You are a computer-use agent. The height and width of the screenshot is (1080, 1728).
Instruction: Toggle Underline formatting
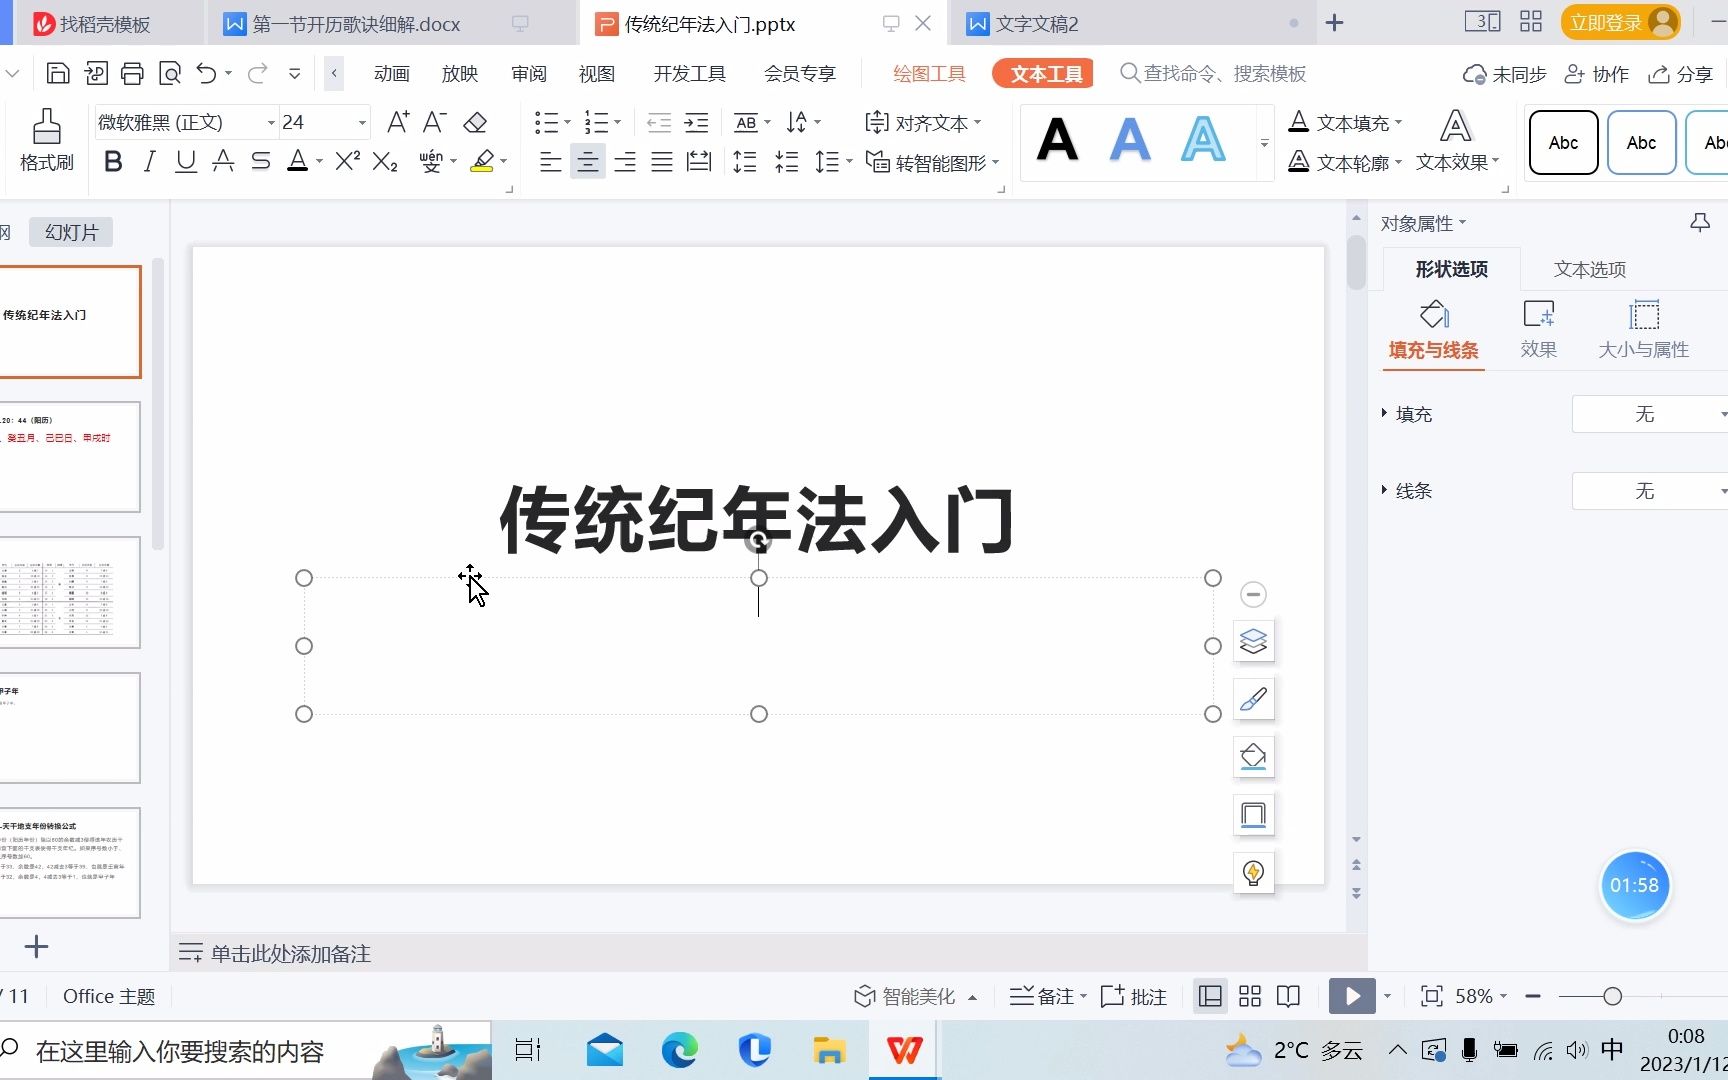click(x=186, y=161)
